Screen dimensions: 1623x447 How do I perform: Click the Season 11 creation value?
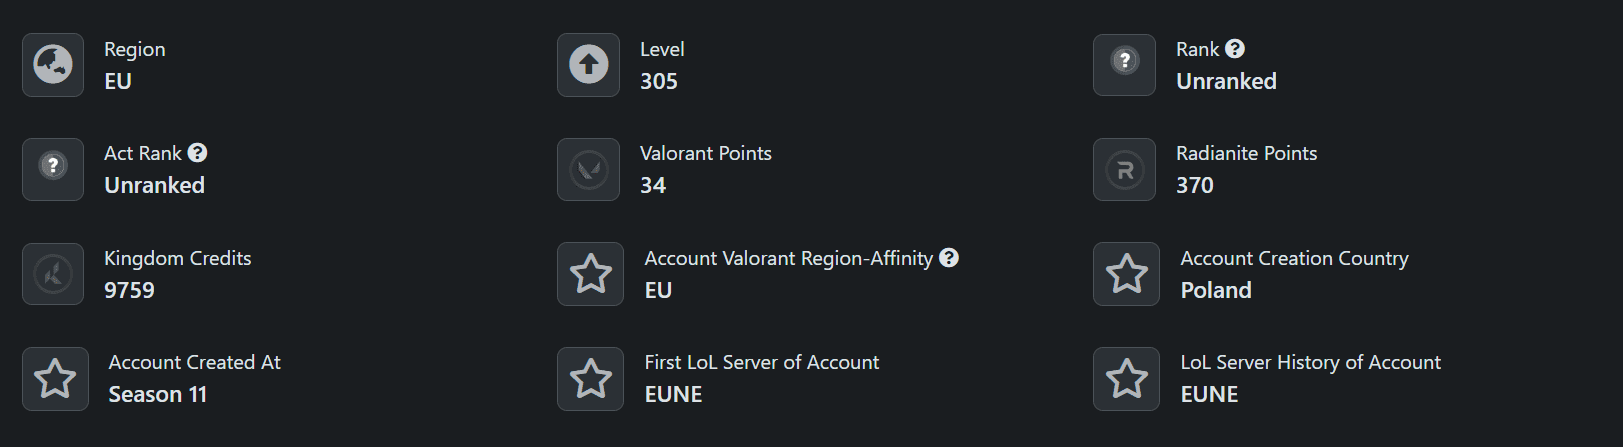(158, 394)
